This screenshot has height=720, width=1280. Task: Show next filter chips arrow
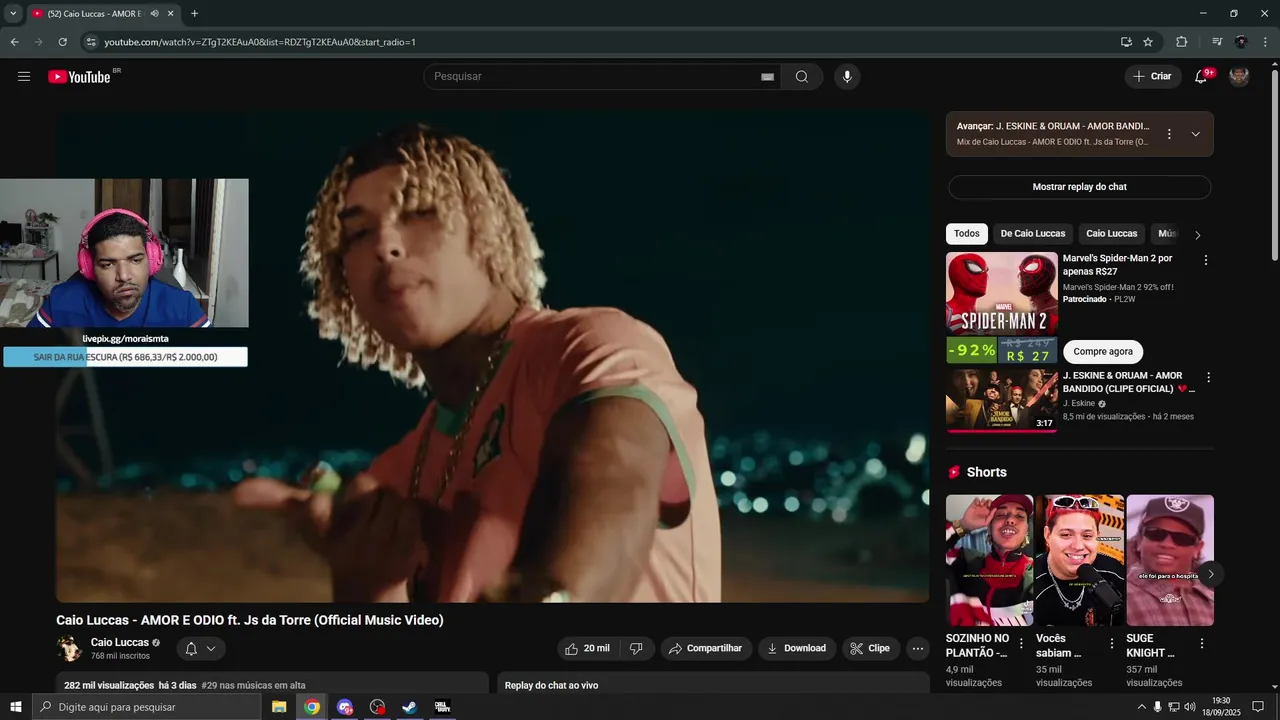(x=1197, y=235)
